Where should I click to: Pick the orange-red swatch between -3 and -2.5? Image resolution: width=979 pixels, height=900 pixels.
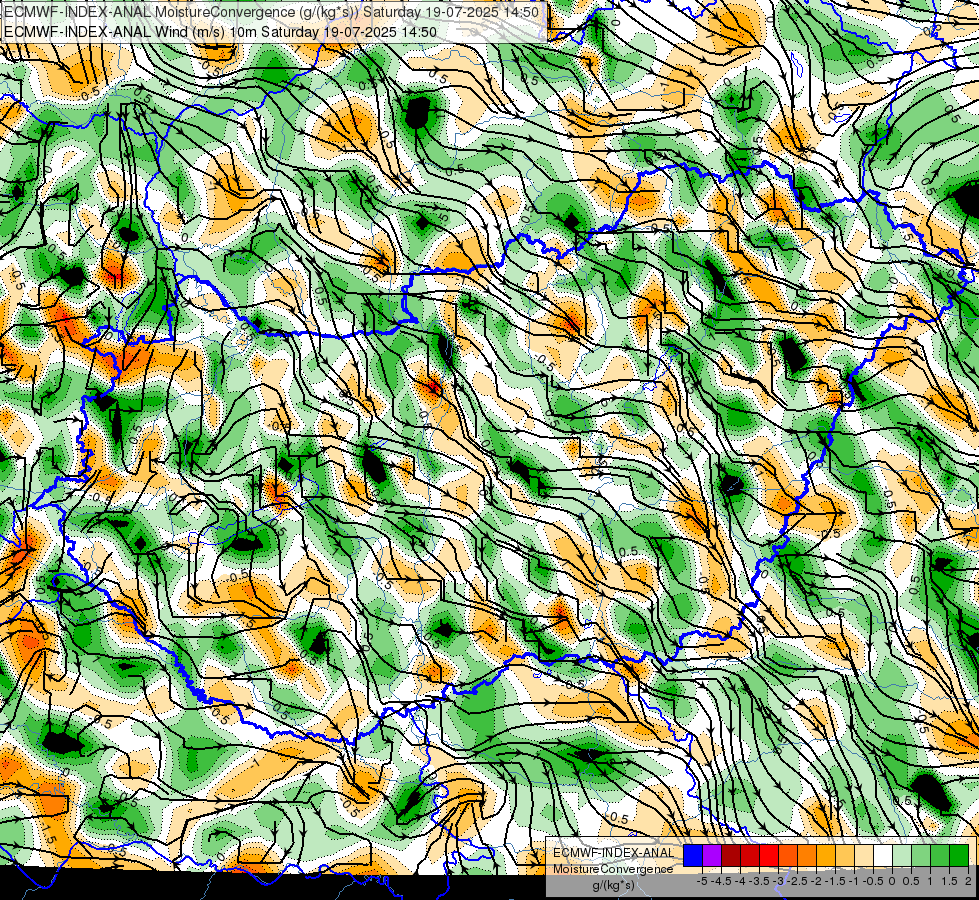coord(788,856)
